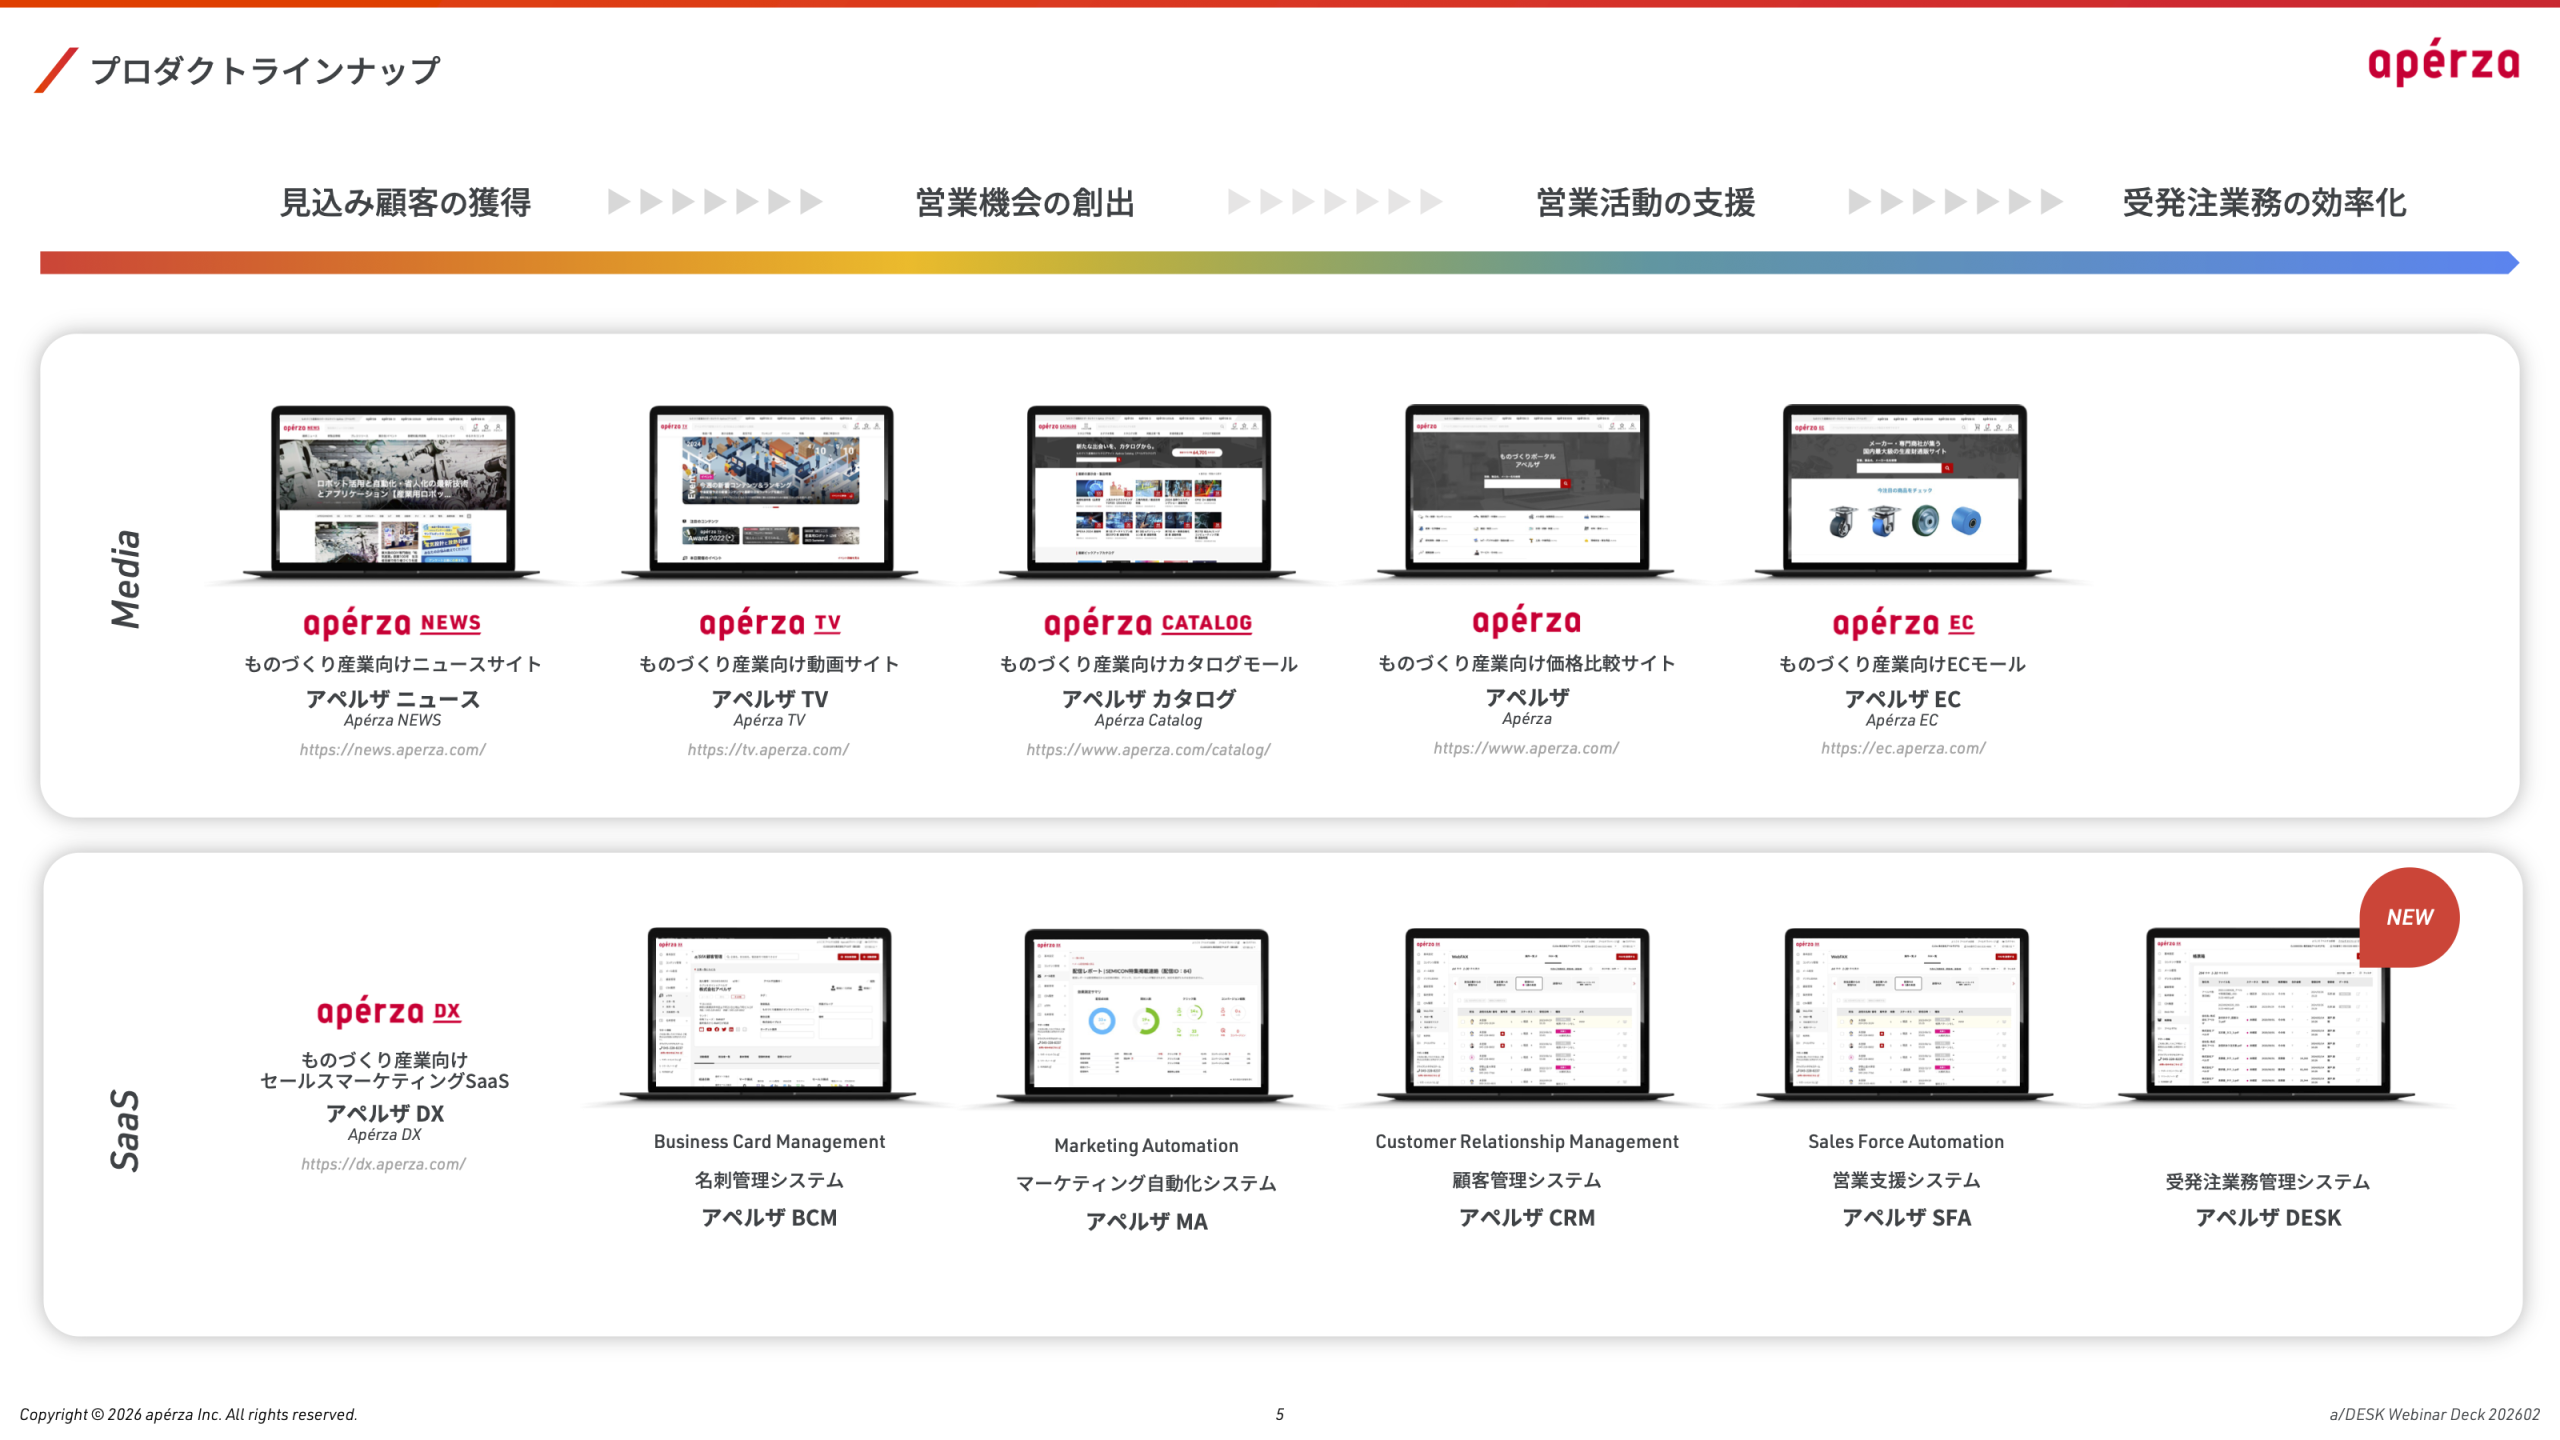Click the アペルザ MA product name
This screenshot has height=1440, width=2560.
(x=1146, y=1221)
